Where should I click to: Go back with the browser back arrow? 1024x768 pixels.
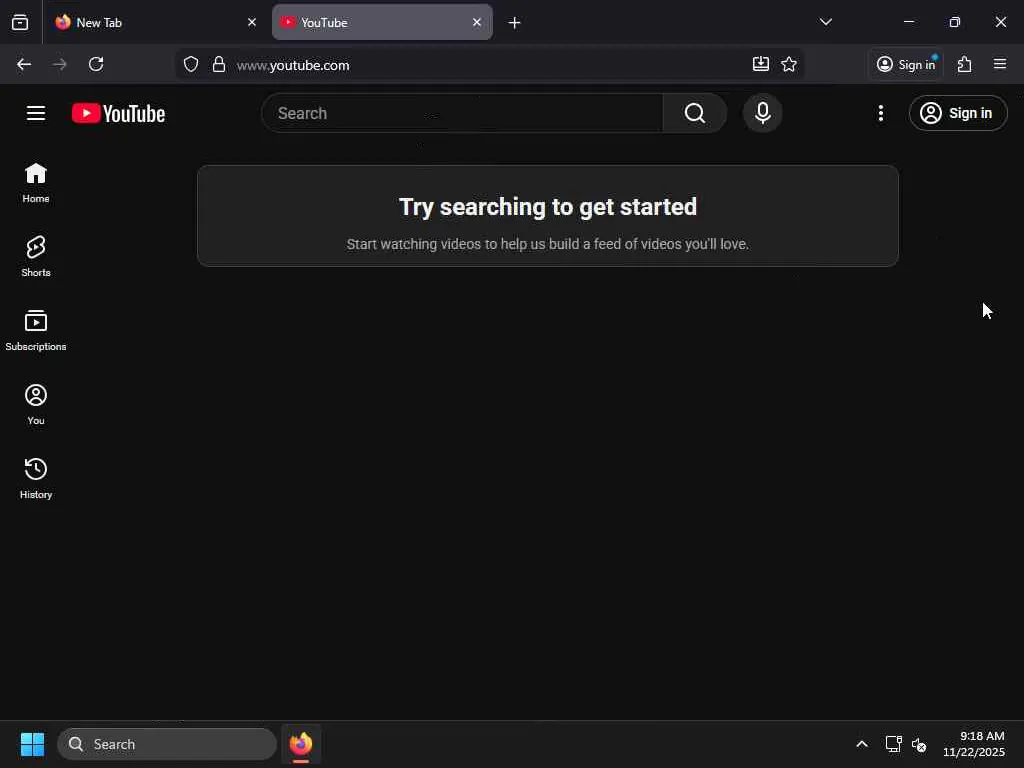24,64
